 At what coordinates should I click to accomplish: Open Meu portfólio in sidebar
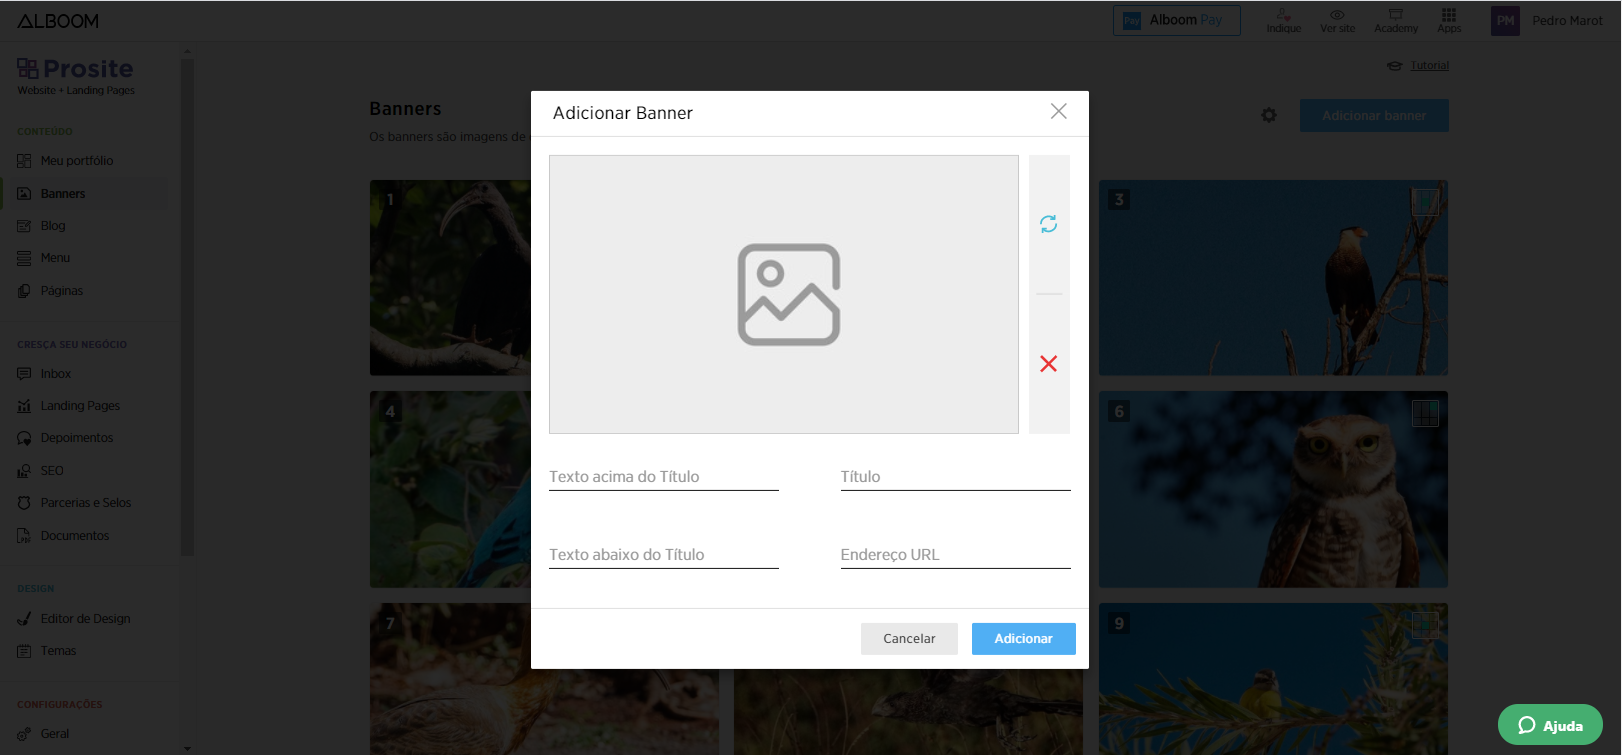77,161
